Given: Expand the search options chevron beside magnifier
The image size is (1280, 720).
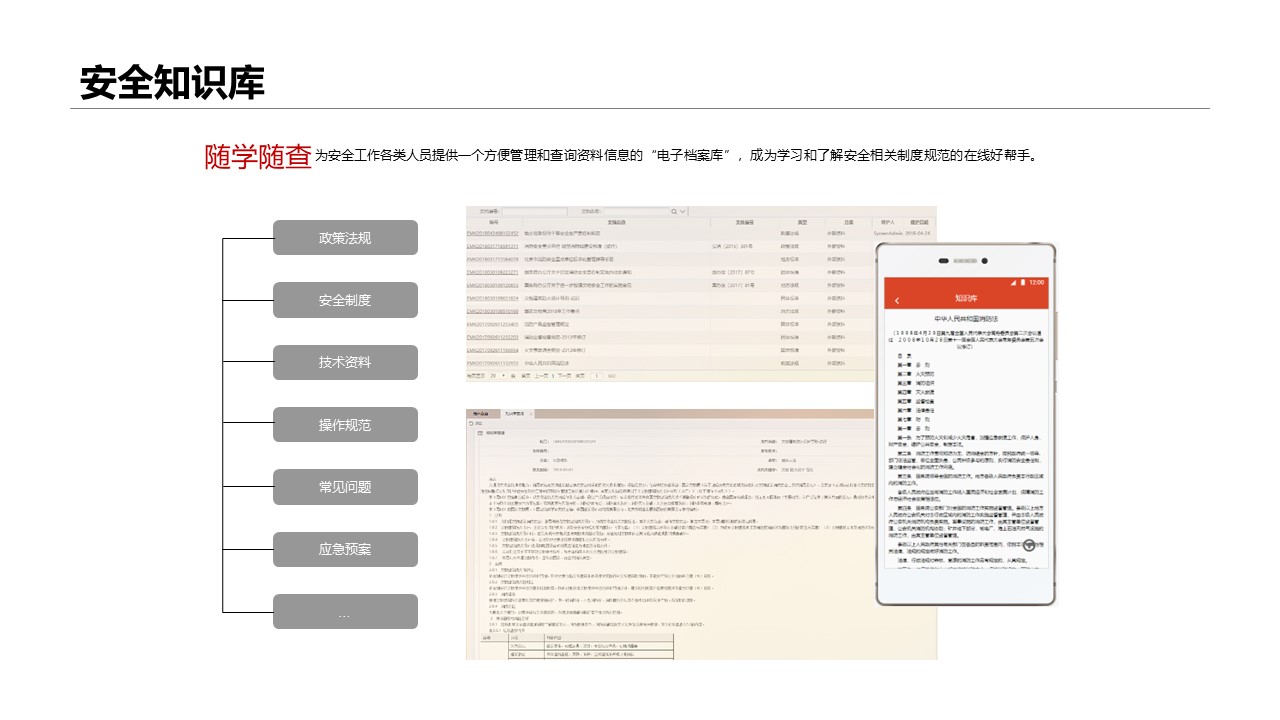Looking at the screenshot, I should click(684, 212).
